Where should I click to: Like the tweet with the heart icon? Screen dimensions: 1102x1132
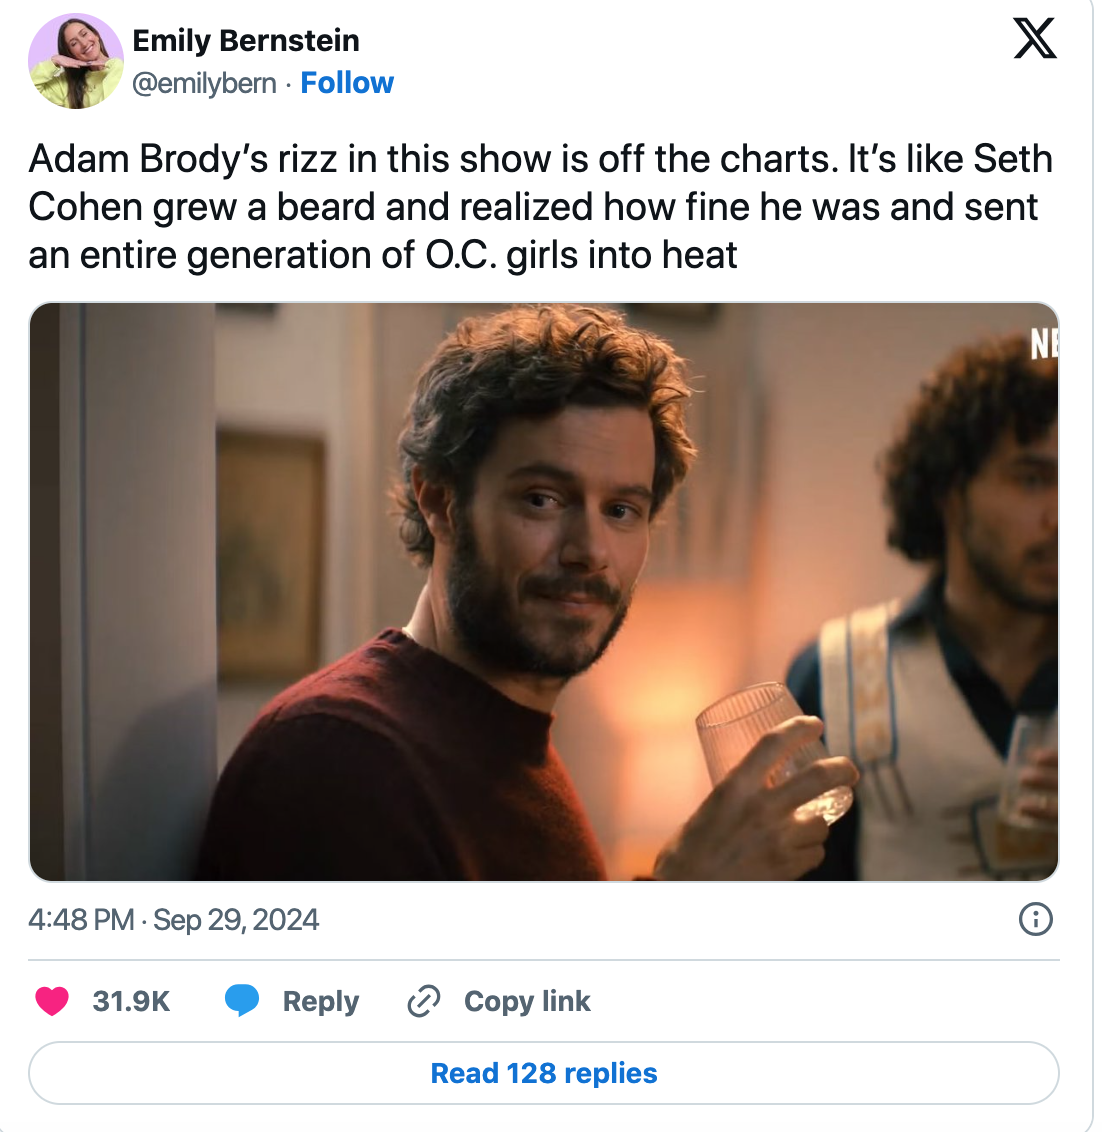52,1001
